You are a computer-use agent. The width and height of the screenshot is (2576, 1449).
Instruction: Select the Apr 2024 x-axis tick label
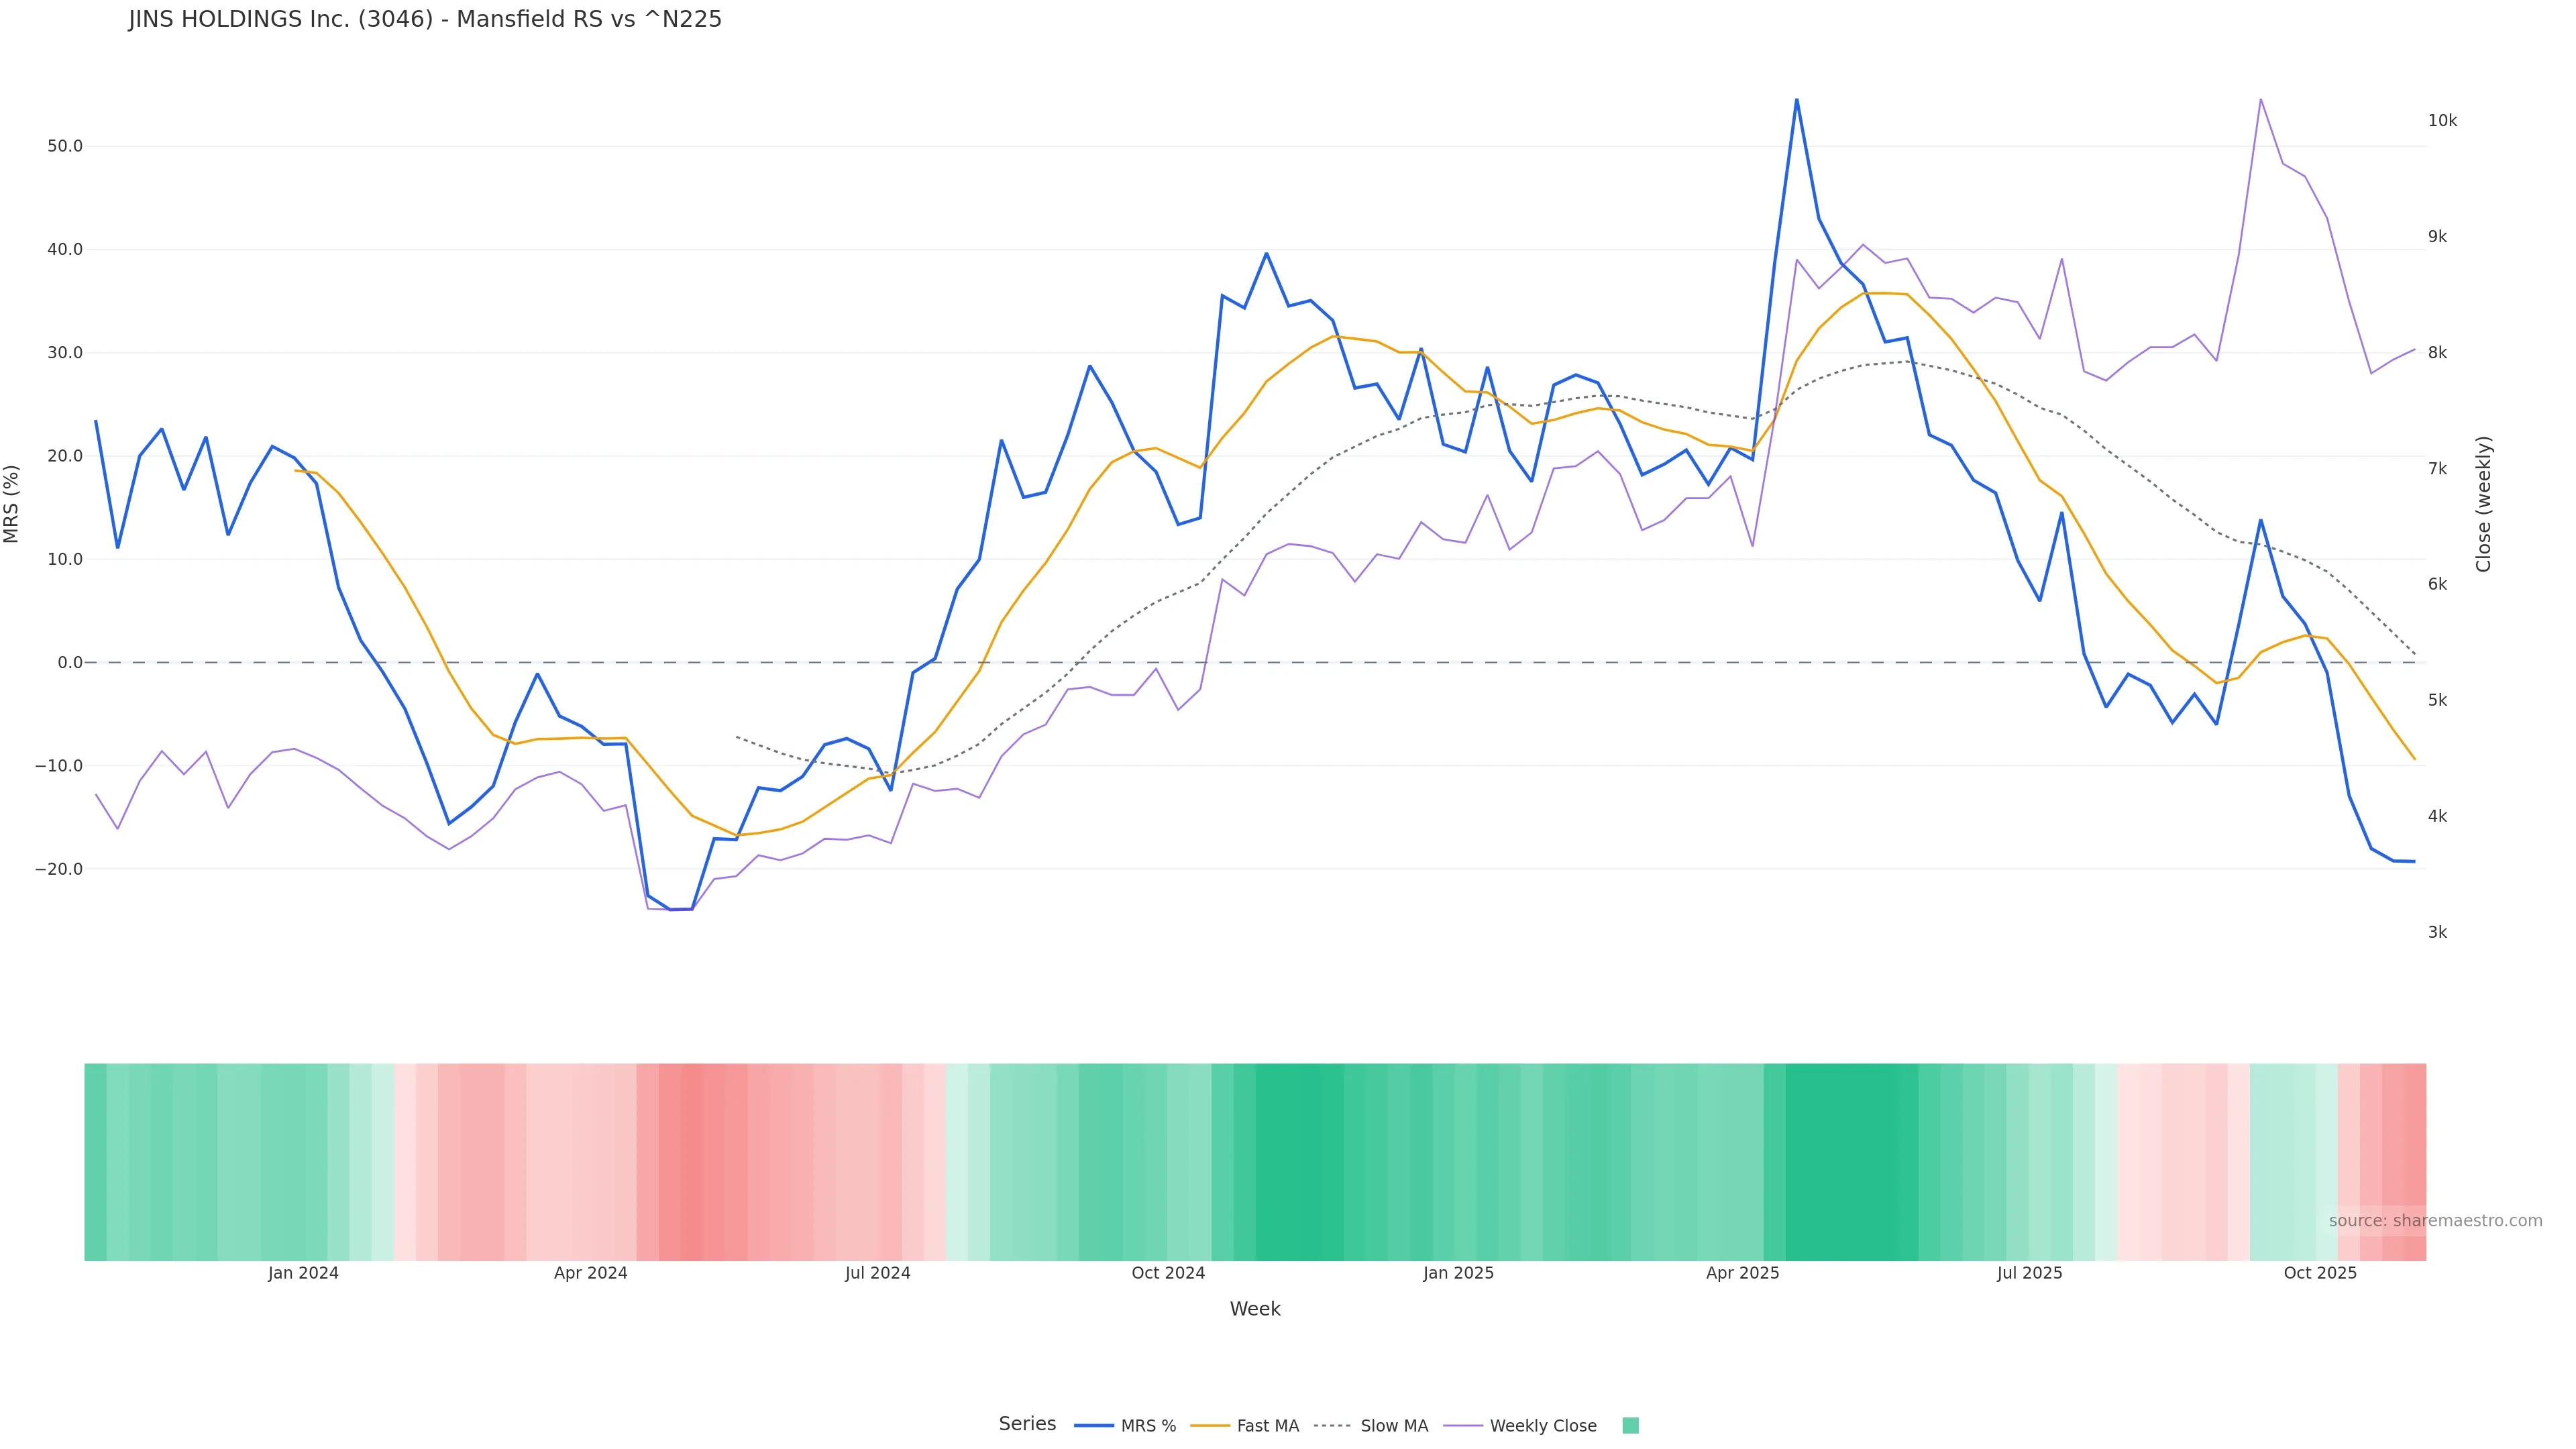[x=590, y=1273]
